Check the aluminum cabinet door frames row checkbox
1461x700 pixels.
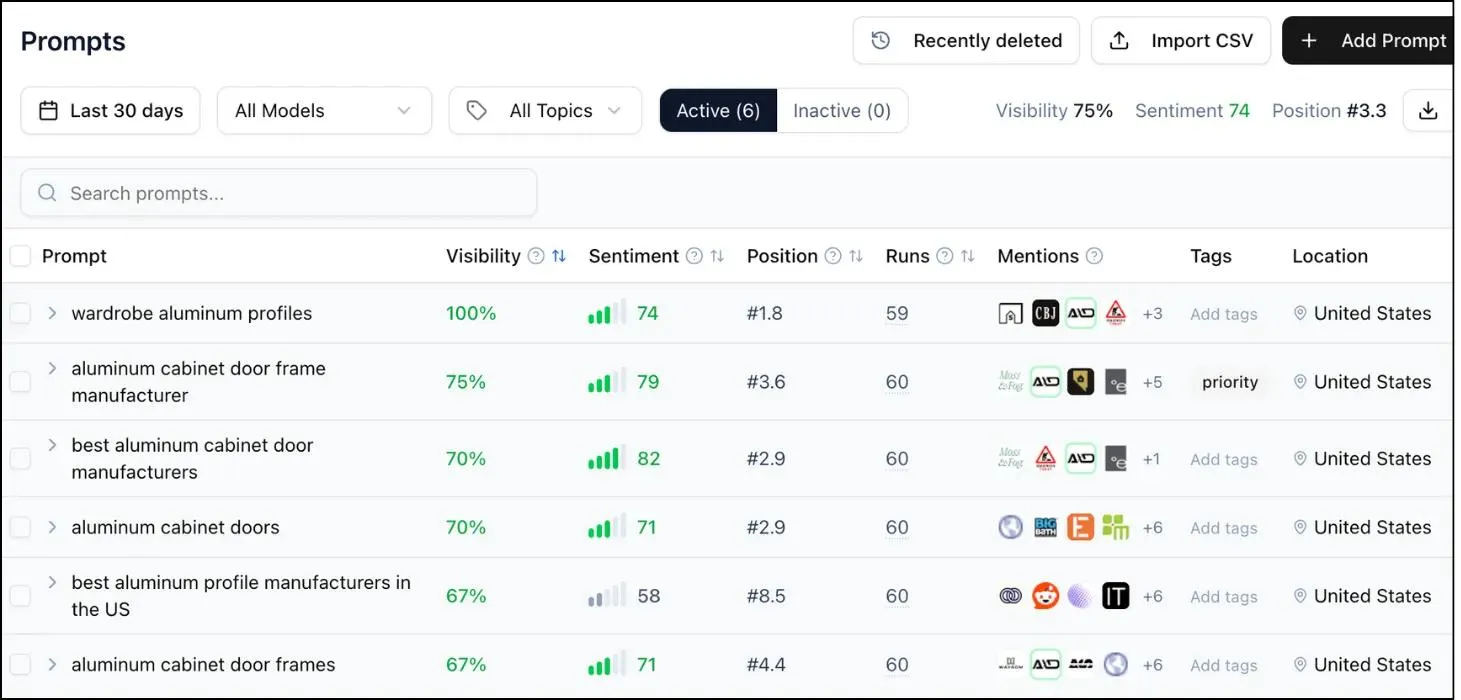20,664
